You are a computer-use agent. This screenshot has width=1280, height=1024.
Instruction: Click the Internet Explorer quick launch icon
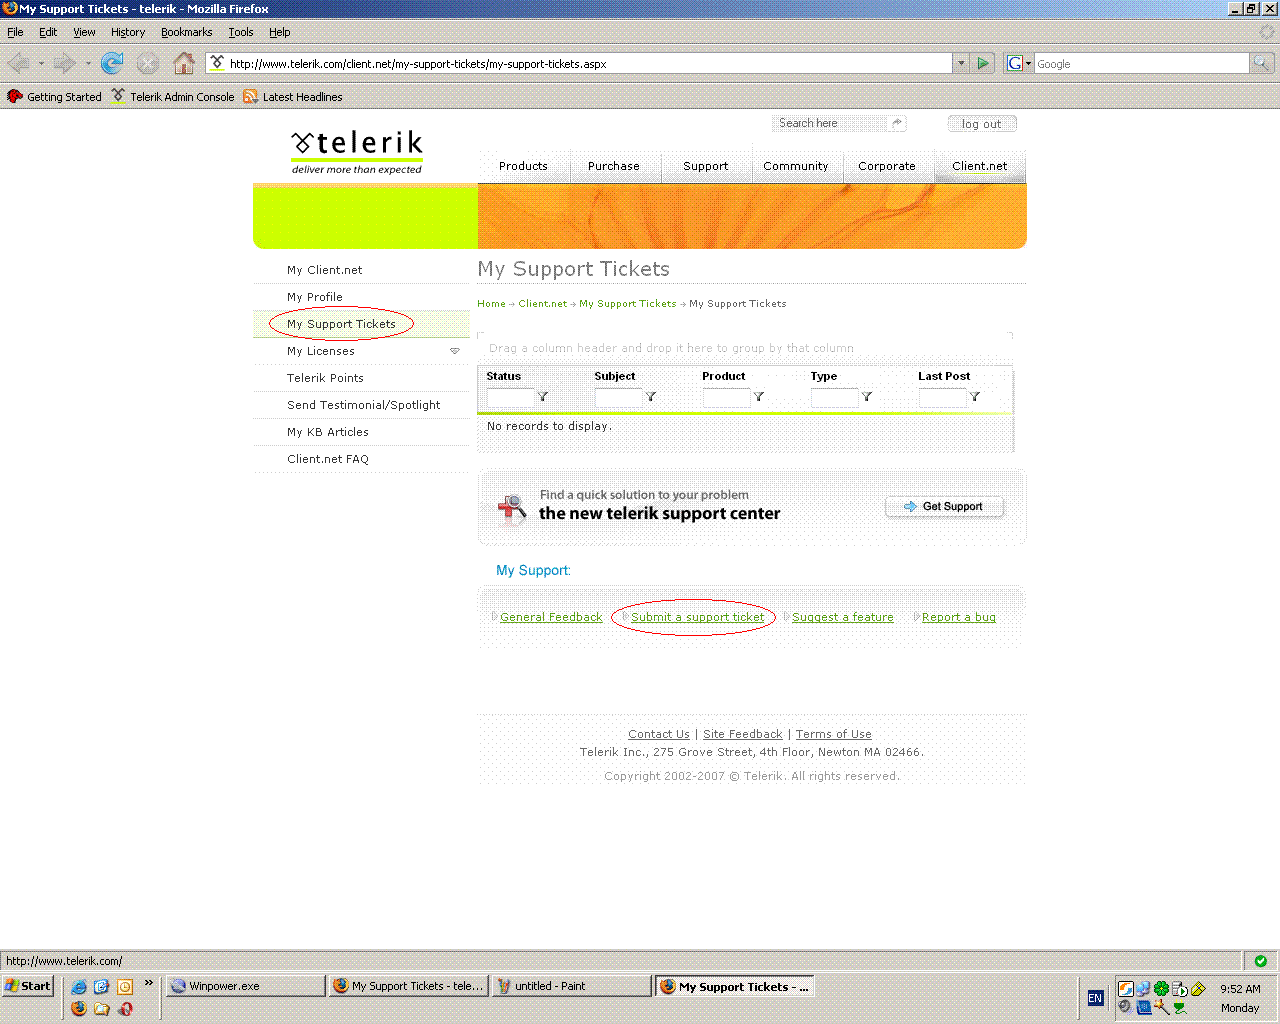point(79,986)
